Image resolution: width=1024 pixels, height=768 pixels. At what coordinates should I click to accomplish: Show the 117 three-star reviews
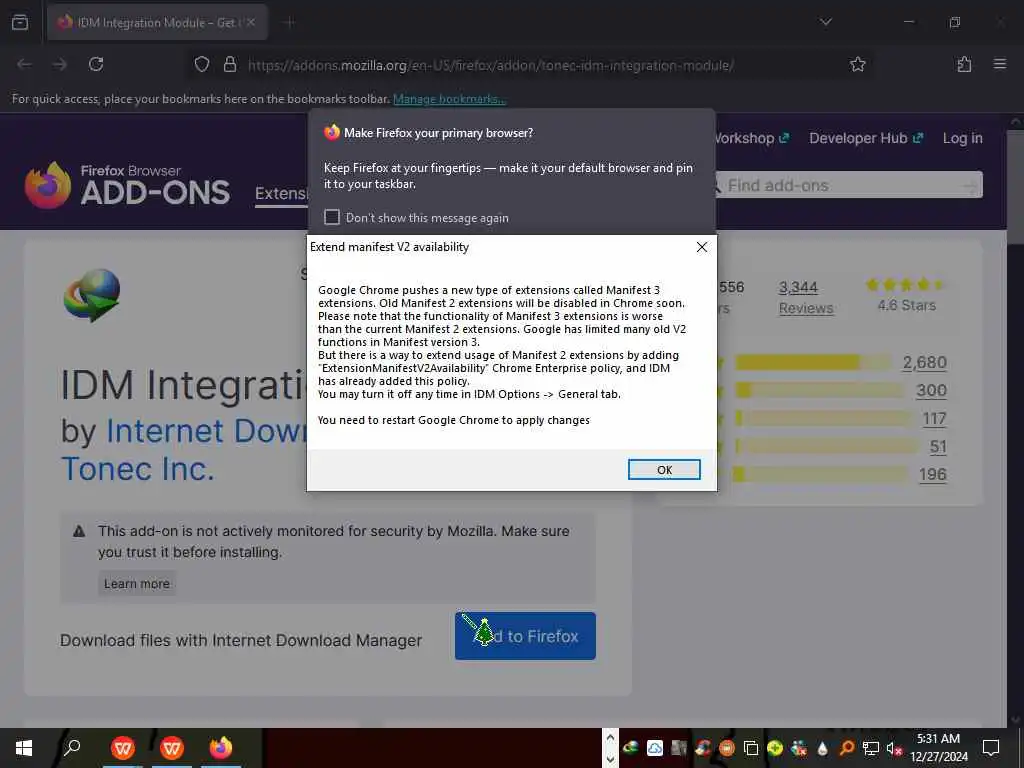click(934, 419)
